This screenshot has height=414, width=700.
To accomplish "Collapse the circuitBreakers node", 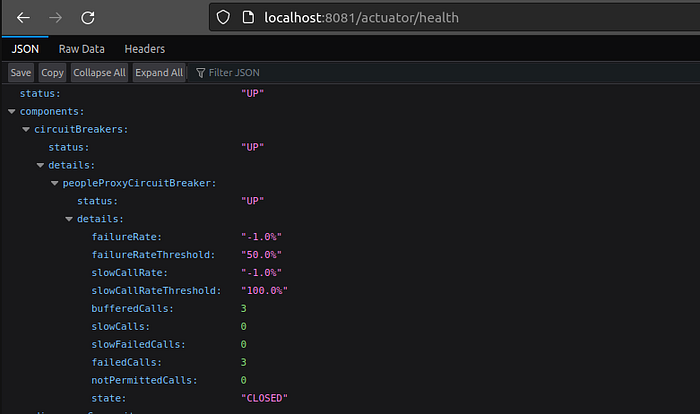I will pyautogui.click(x=26, y=129).
